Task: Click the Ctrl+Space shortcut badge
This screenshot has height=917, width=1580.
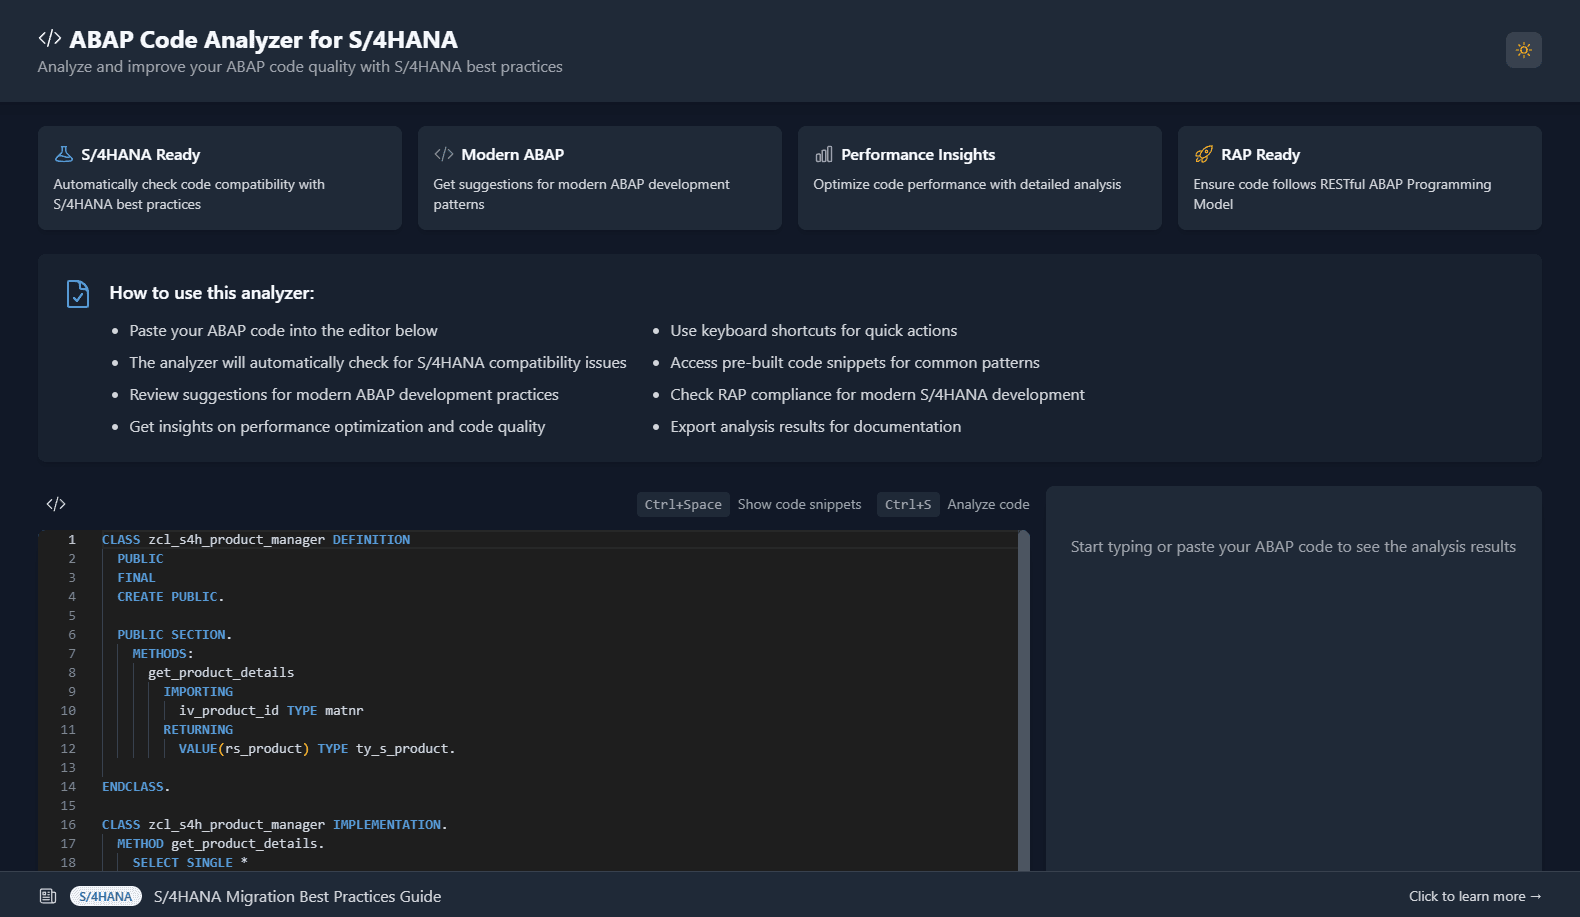Action: click(683, 504)
